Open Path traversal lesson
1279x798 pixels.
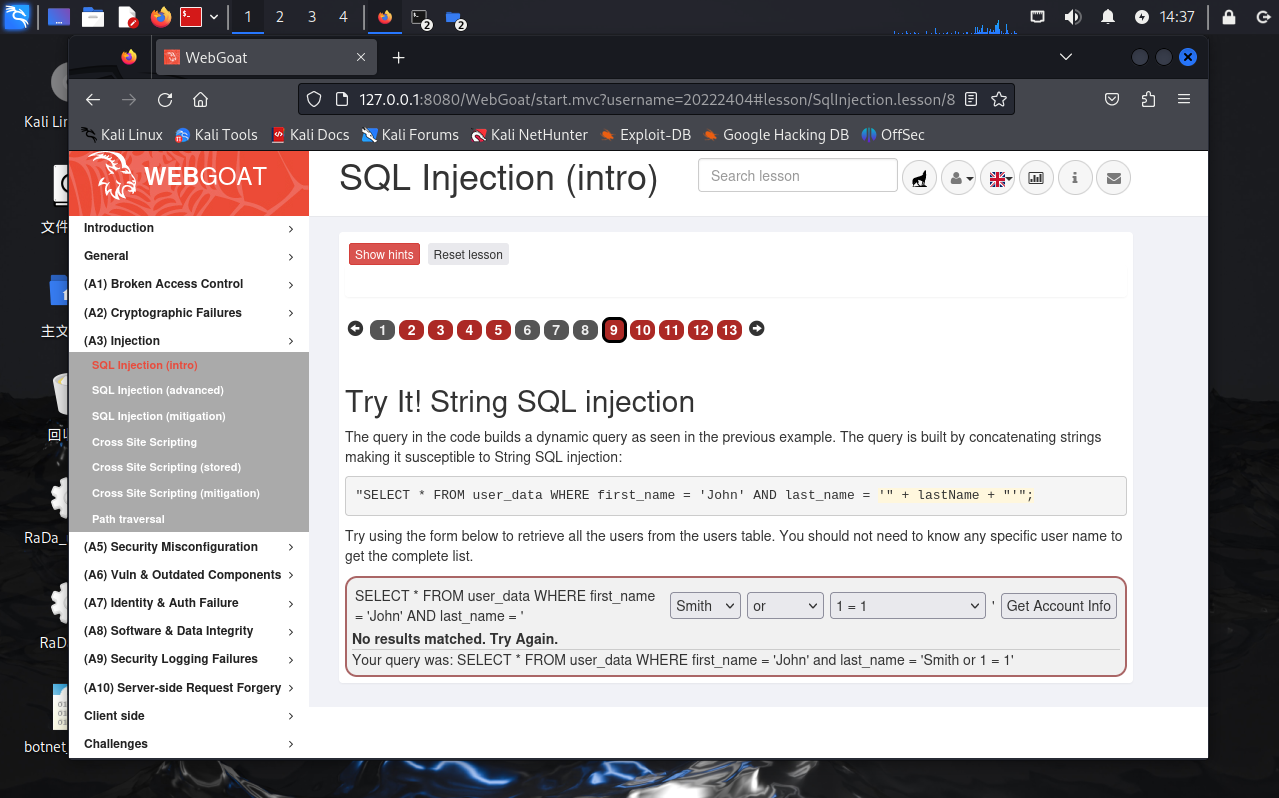(x=128, y=519)
